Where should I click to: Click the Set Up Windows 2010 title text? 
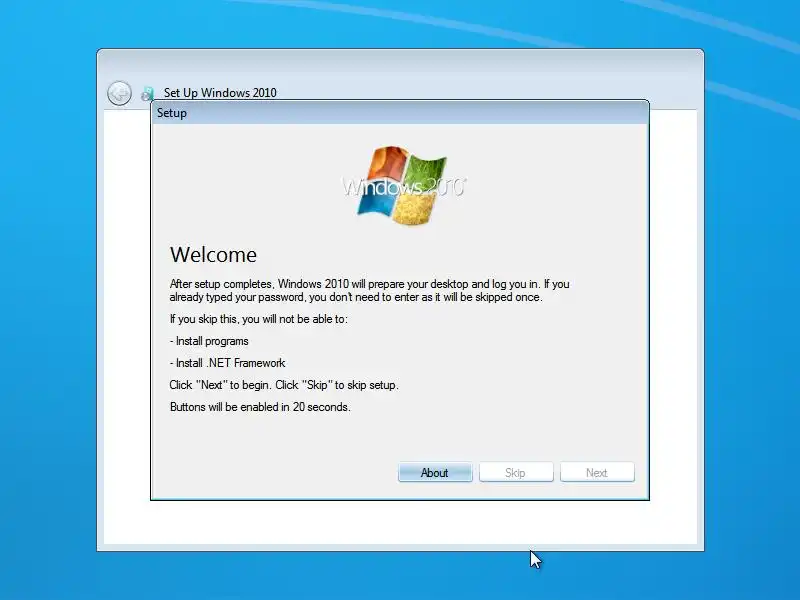click(x=220, y=93)
